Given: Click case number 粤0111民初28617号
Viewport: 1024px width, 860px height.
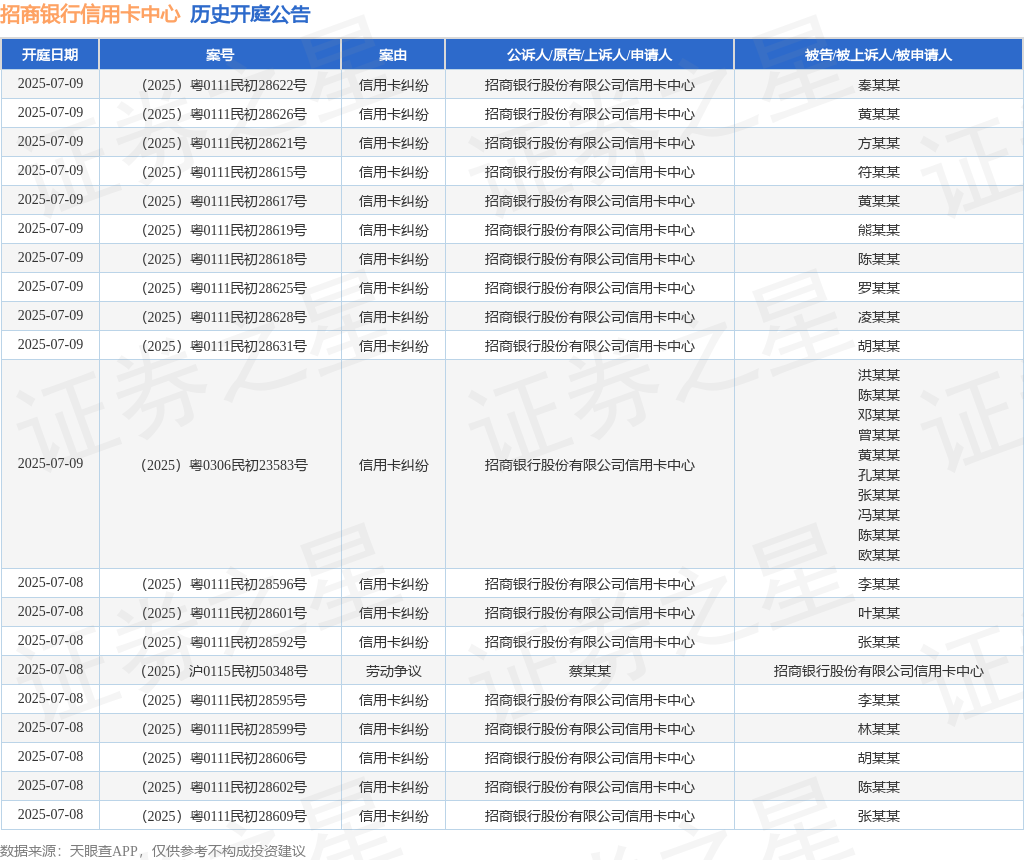Looking at the screenshot, I should [x=224, y=201].
